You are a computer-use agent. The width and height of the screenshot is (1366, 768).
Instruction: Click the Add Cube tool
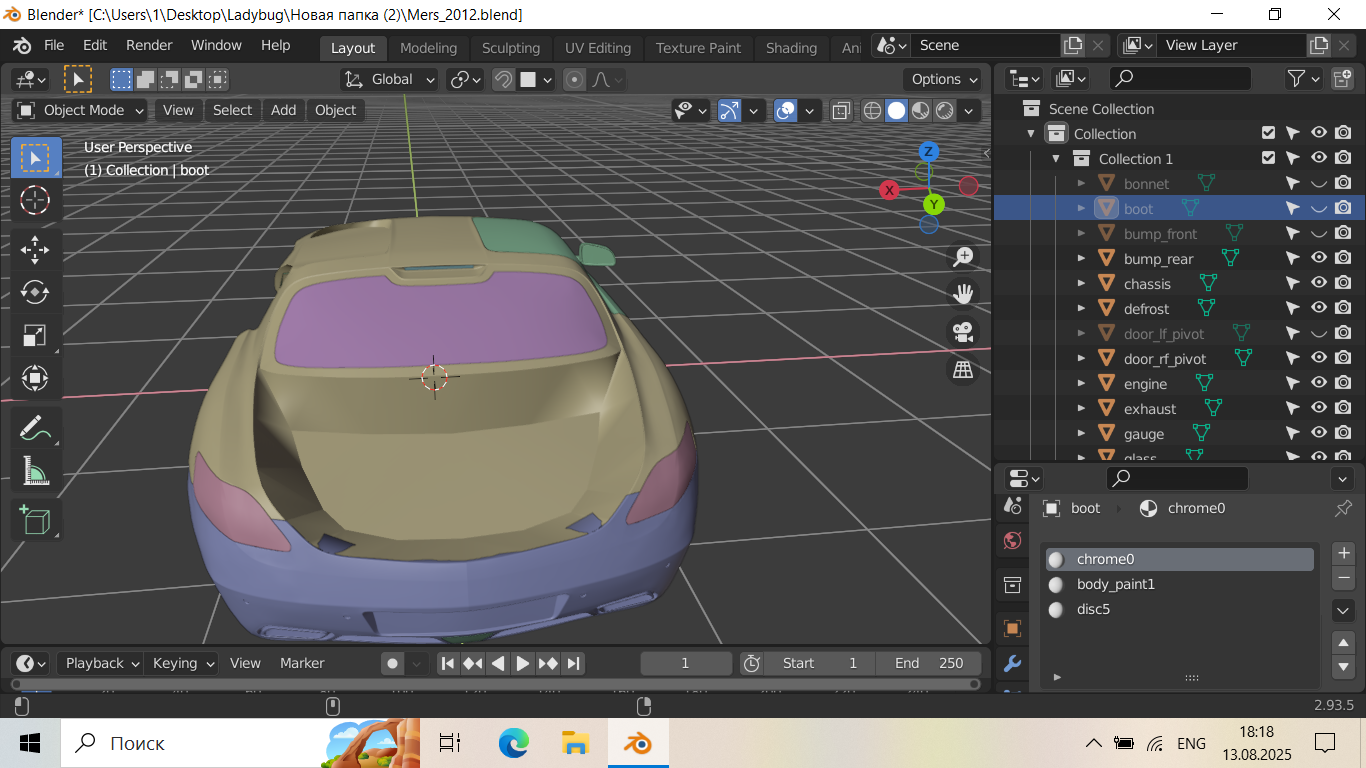click(x=35, y=520)
